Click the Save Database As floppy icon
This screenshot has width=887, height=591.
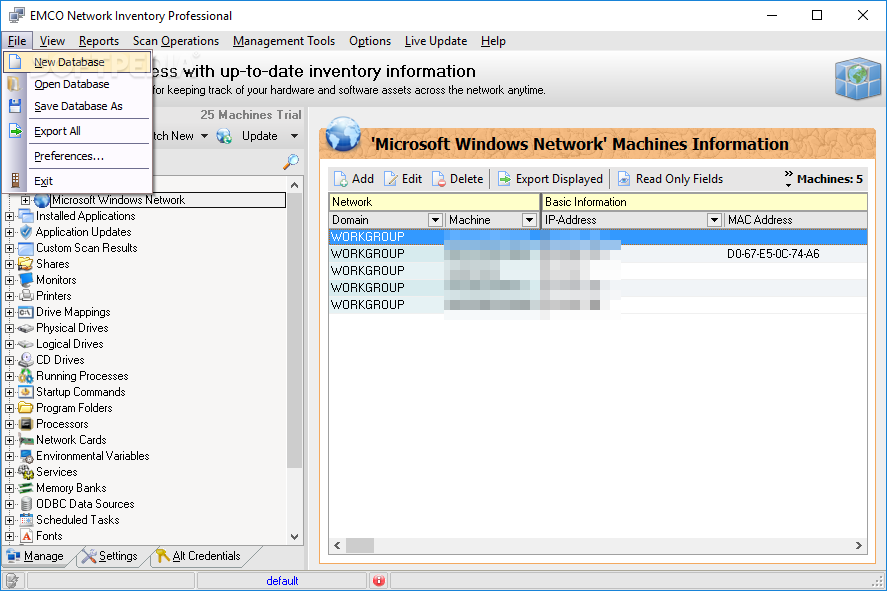(15, 106)
